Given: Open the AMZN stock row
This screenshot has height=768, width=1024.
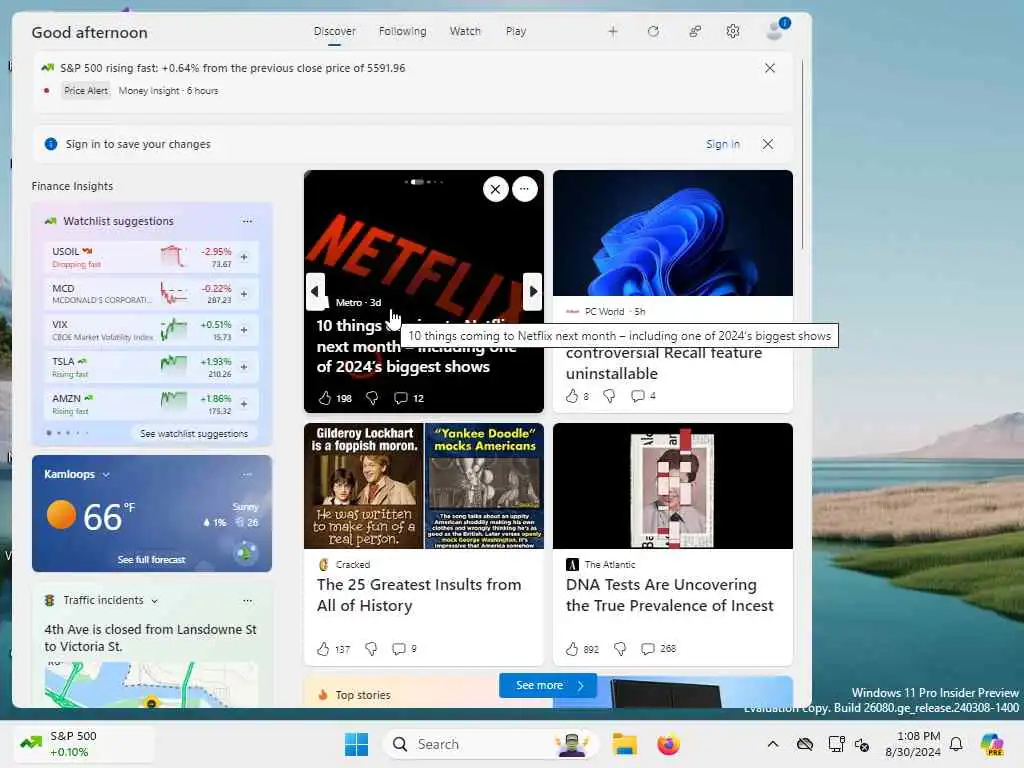Looking at the screenshot, I should [152, 404].
